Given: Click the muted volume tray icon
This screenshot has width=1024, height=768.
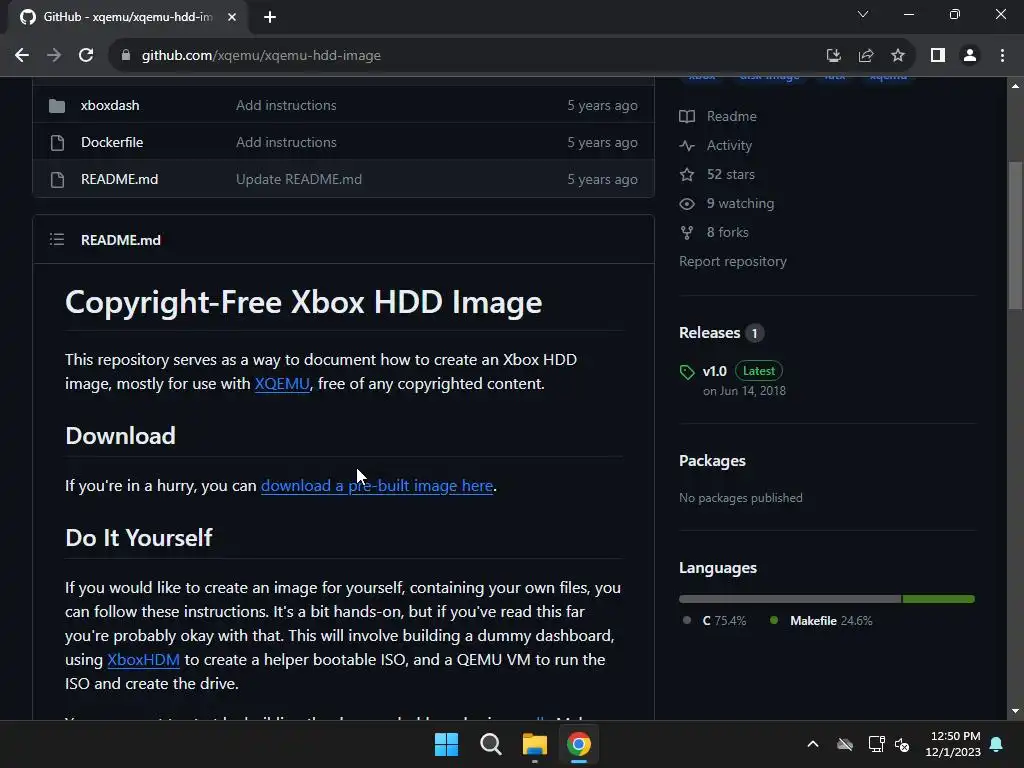Looking at the screenshot, I should tap(902, 744).
